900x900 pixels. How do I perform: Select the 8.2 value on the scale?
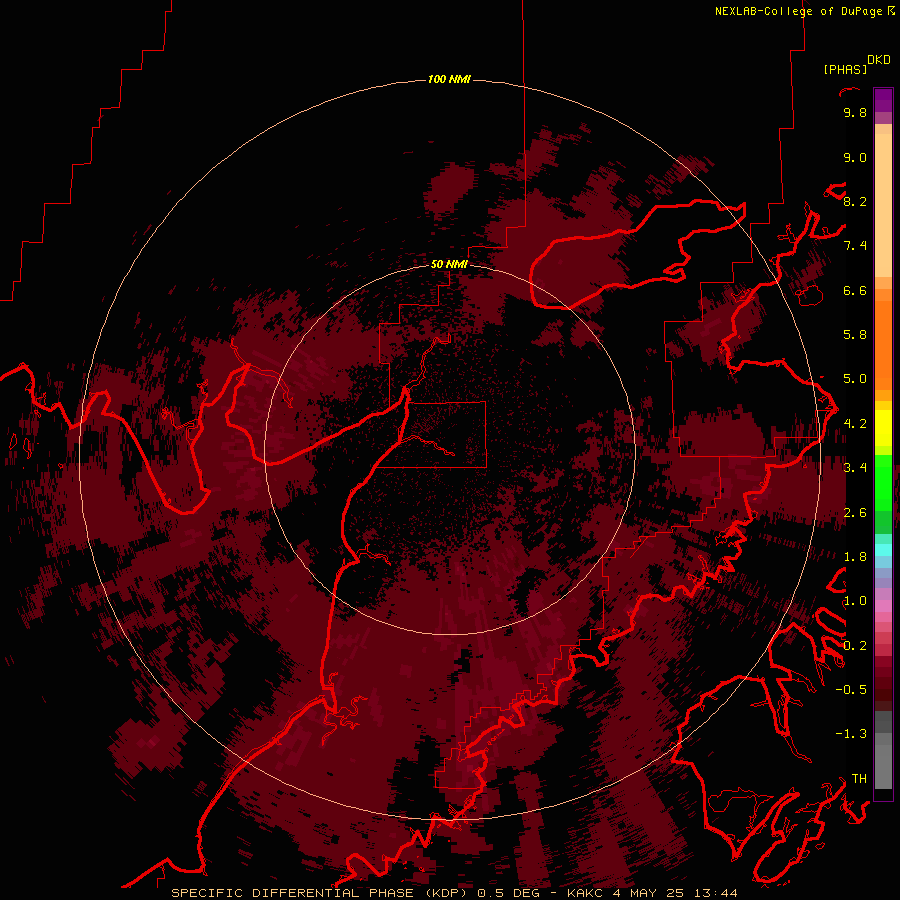click(x=855, y=201)
